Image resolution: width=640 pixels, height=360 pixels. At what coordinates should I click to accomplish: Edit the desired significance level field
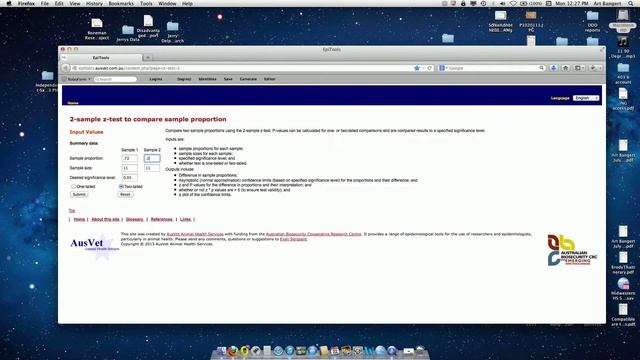129,178
